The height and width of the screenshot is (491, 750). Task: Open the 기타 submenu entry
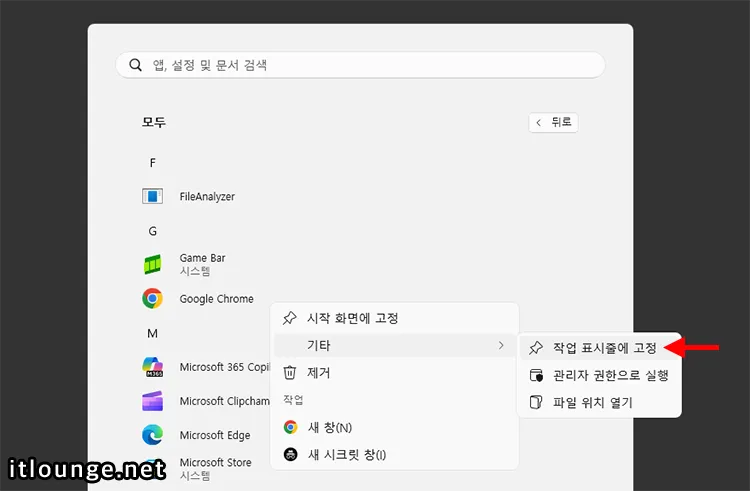pos(395,345)
